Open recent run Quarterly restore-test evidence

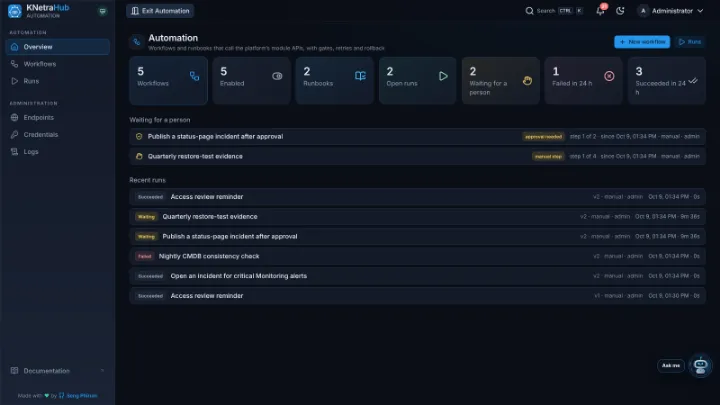coord(417,216)
